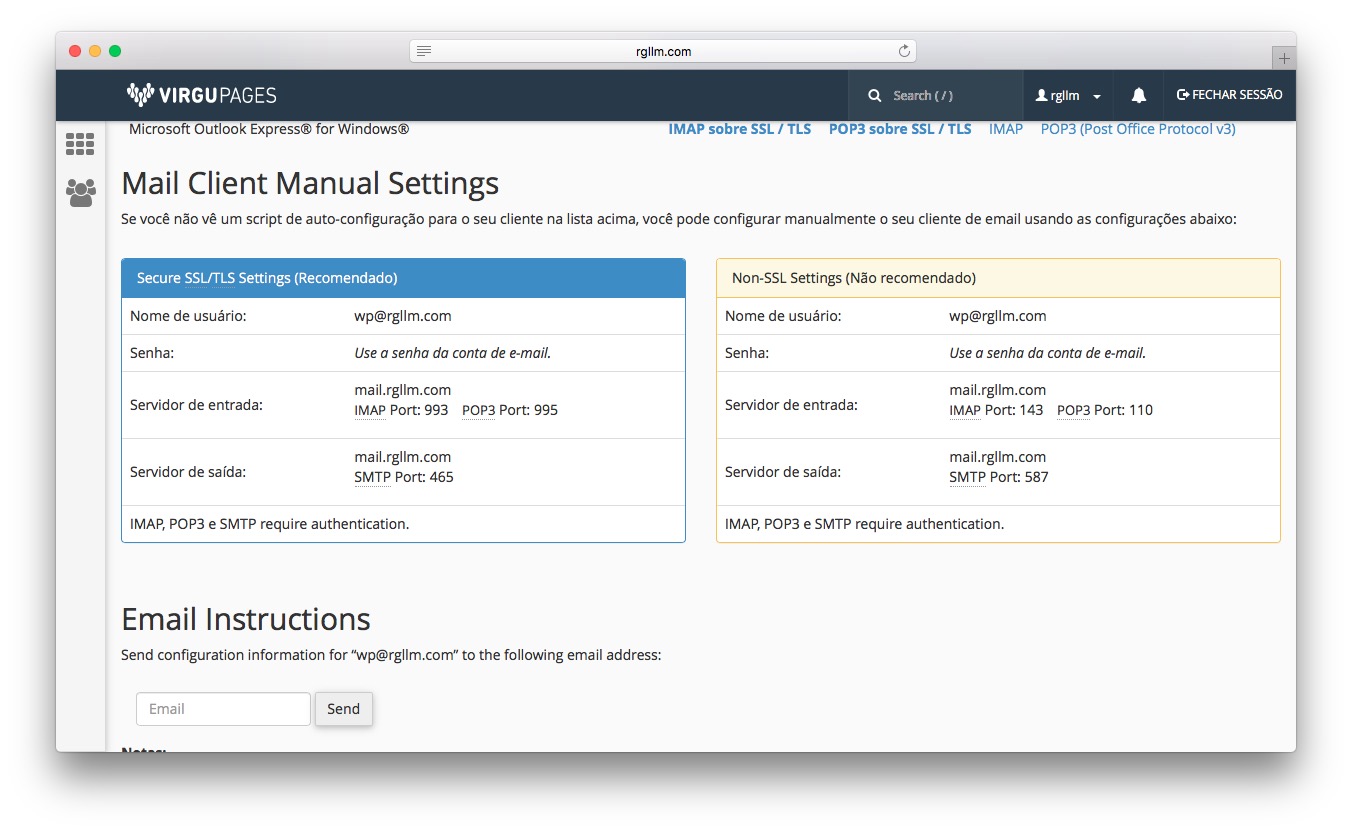Viewport: 1352px width, 832px height.
Task: Open Safari reader view icon
Action: point(424,51)
